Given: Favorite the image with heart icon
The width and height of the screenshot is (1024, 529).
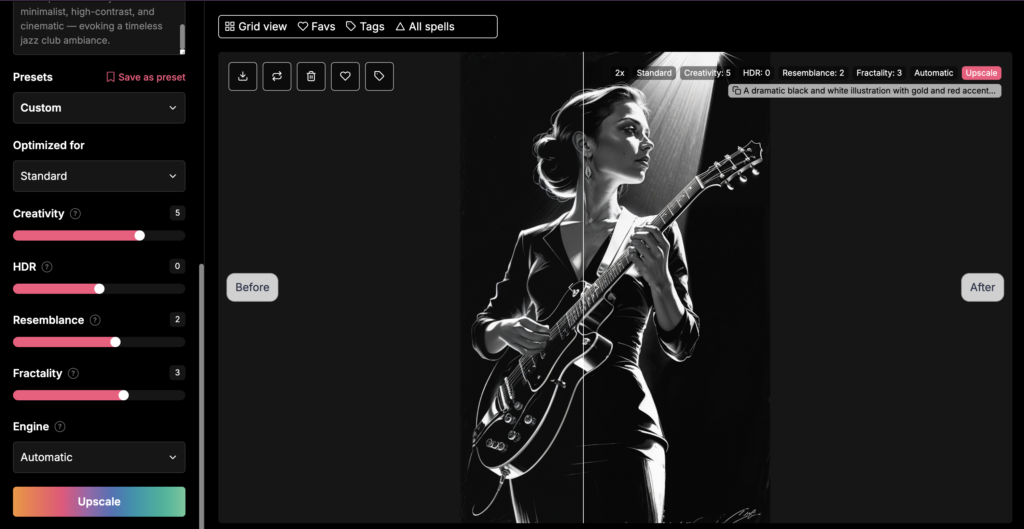Looking at the screenshot, I should tap(345, 76).
